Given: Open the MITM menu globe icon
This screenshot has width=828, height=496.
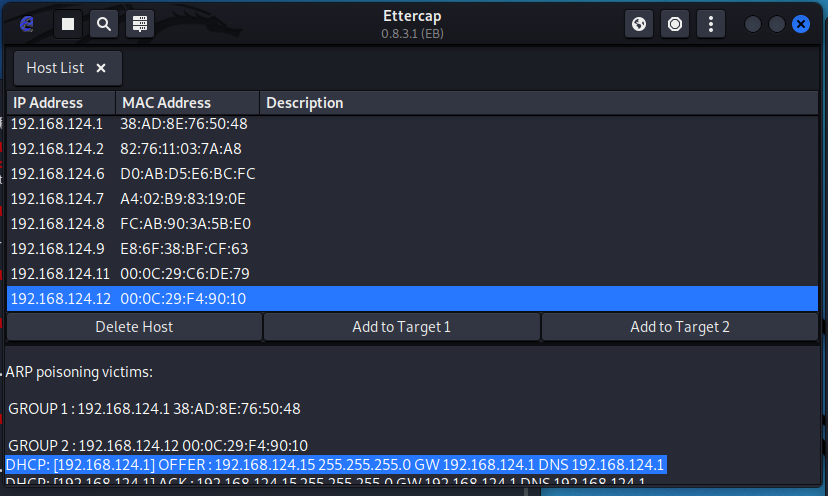Looking at the screenshot, I should (639, 24).
